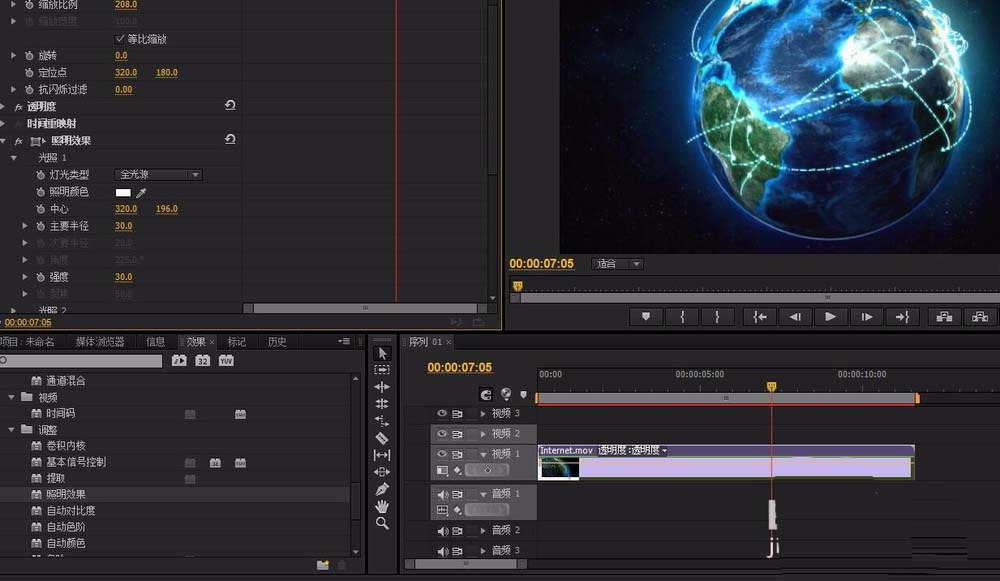Select the Ripple Edit tool

pyautogui.click(x=382, y=386)
